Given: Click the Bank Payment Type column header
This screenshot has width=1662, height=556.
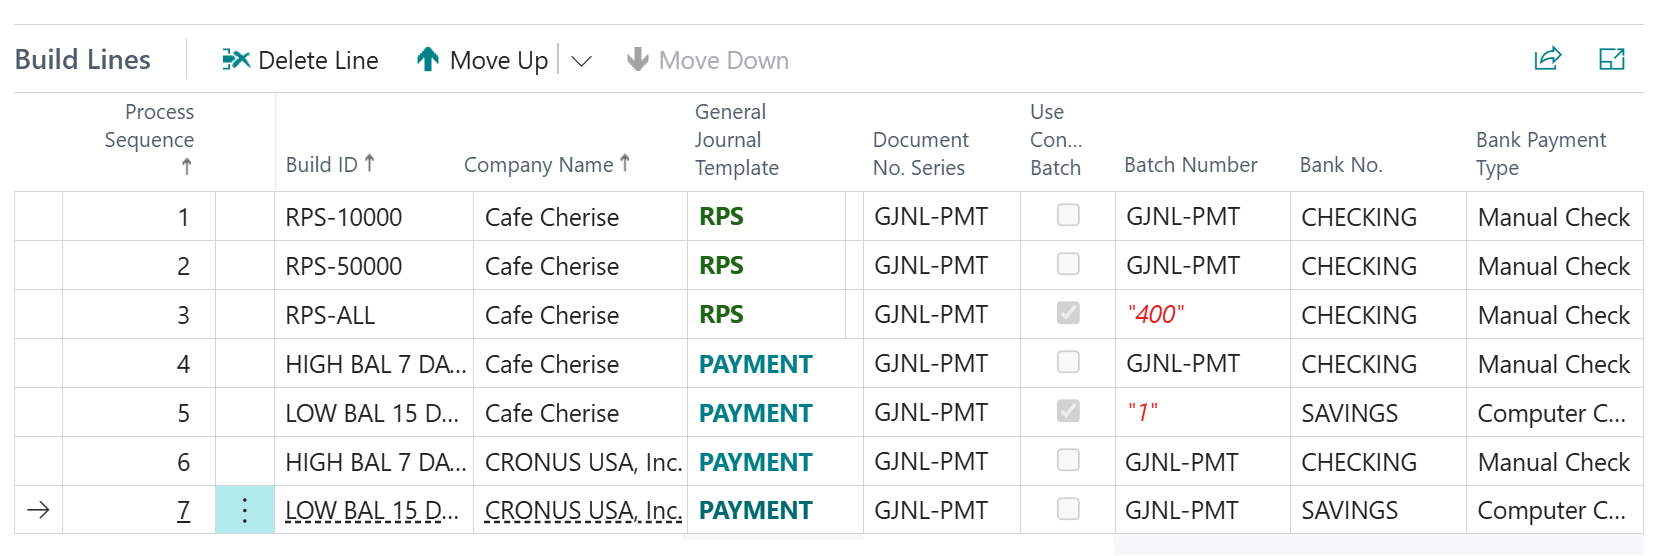Looking at the screenshot, I should [x=1540, y=153].
